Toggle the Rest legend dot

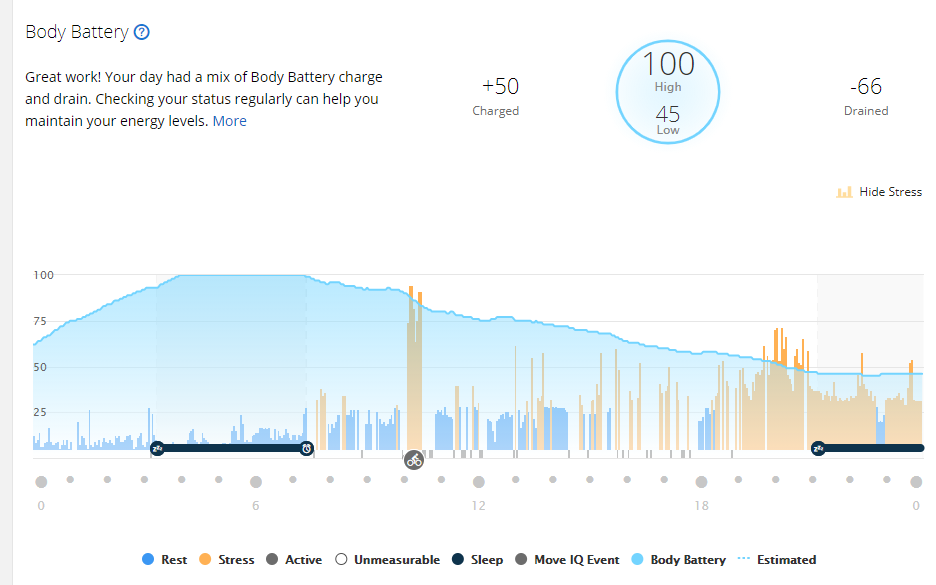148,559
